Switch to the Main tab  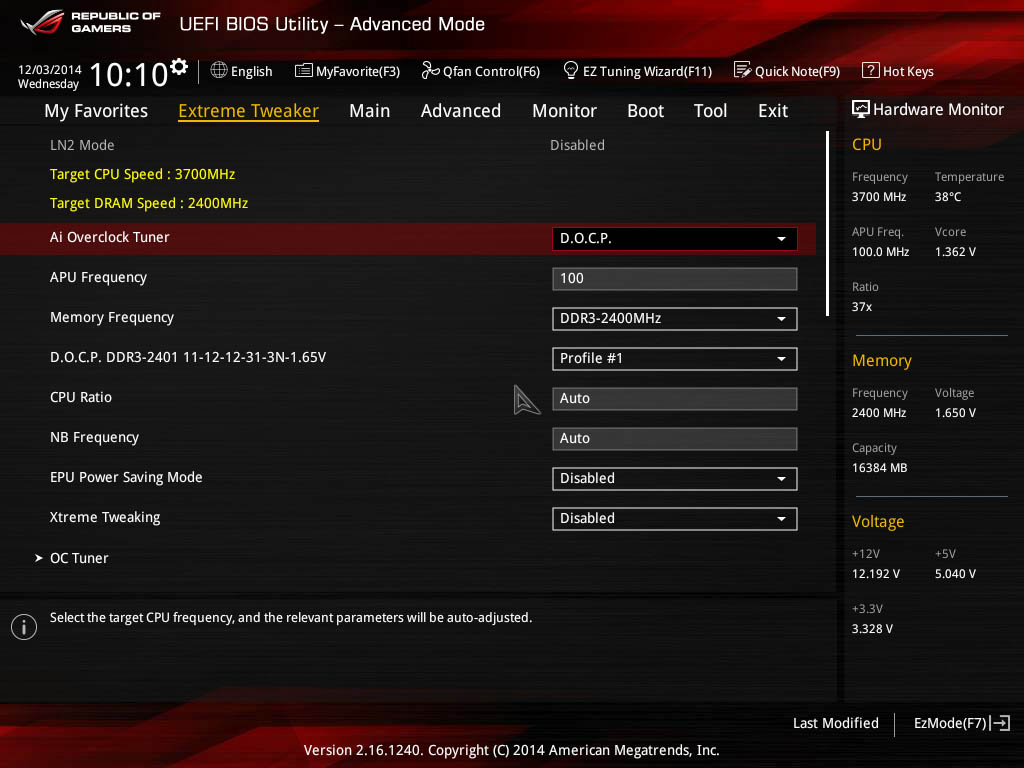pyautogui.click(x=370, y=111)
